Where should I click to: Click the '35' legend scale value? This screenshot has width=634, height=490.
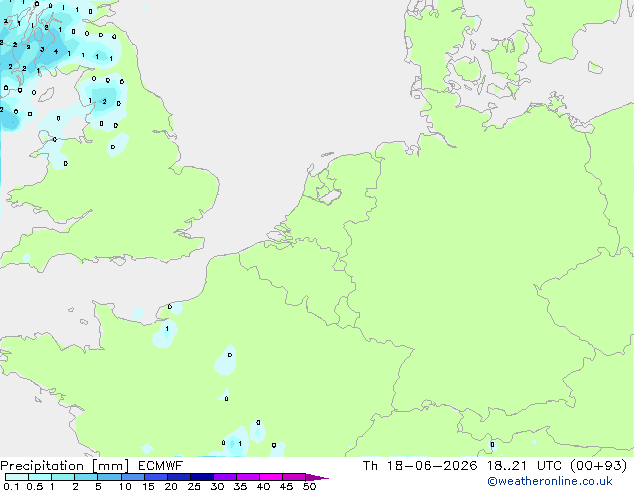coord(240,486)
